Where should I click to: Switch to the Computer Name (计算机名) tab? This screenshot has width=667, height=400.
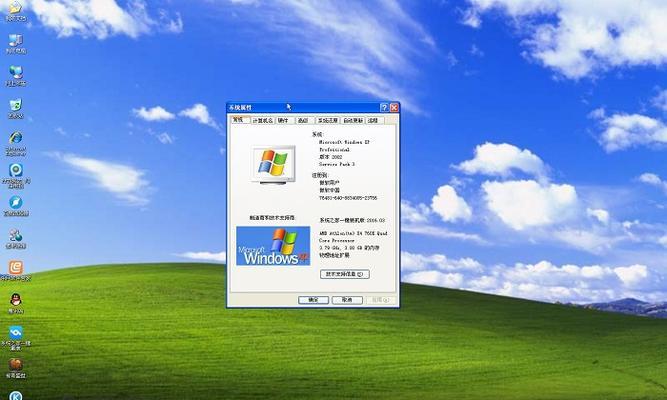pos(262,121)
